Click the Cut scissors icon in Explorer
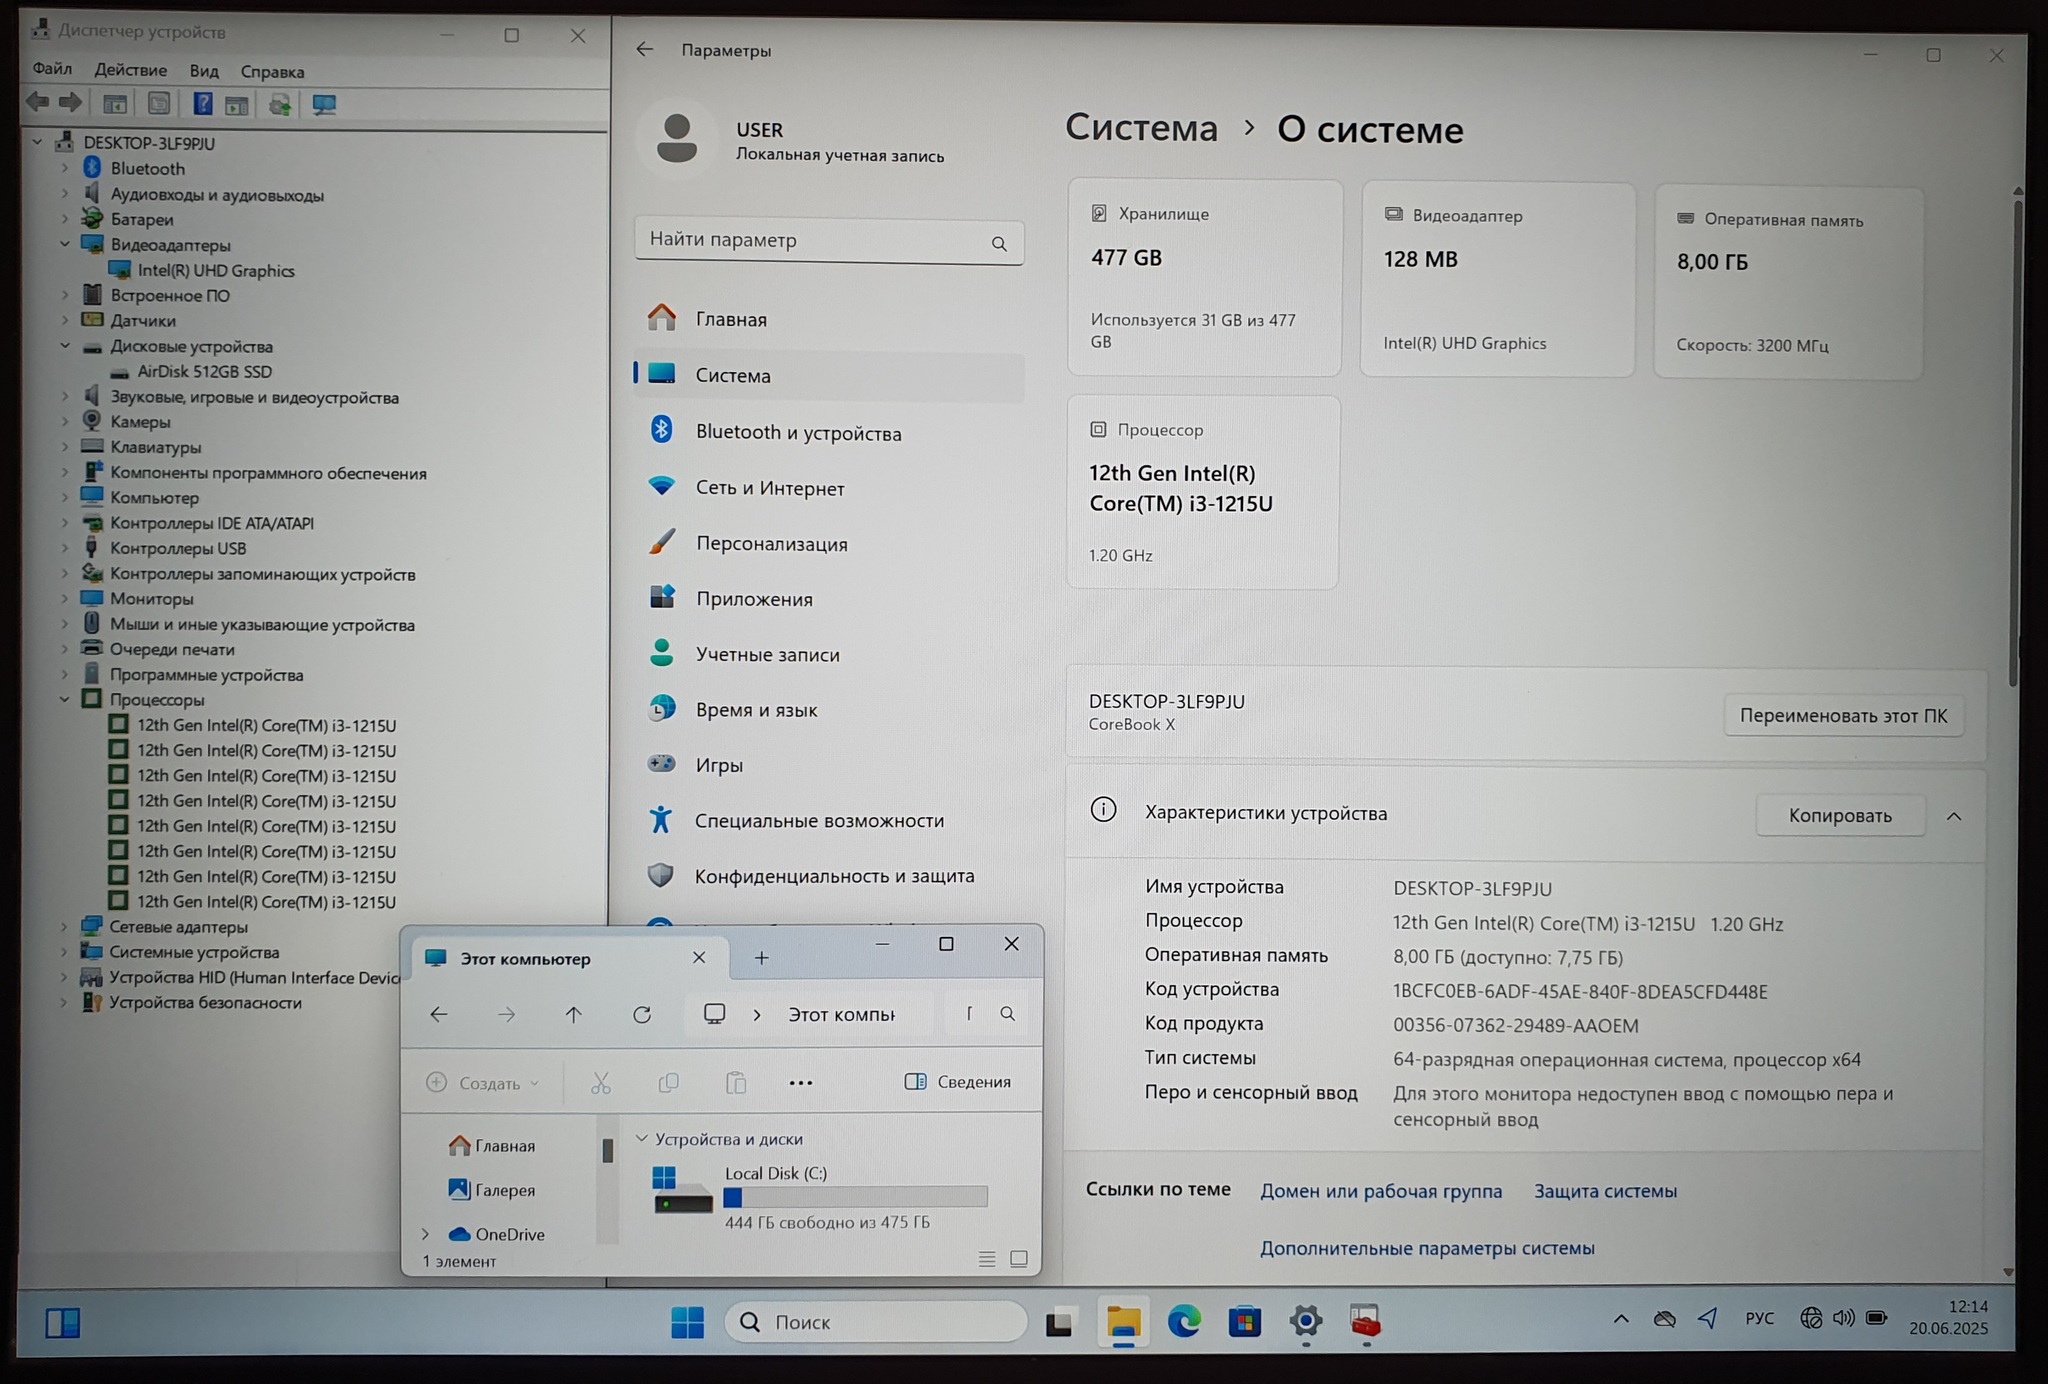This screenshot has width=2048, height=1384. [x=600, y=1083]
